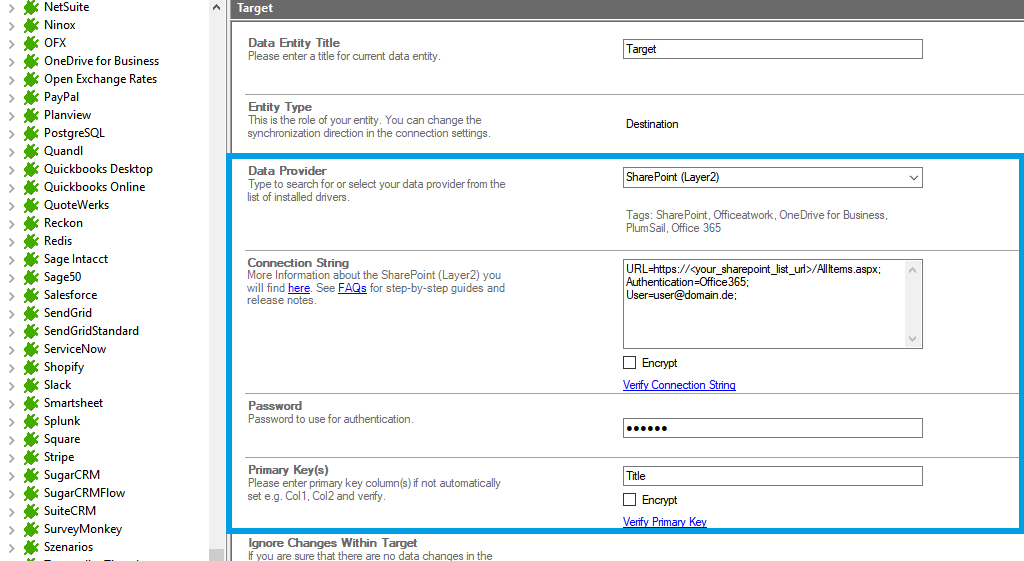The width and height of the screenshot is (1024, 561).
Task: Select the Stripe connector icon
Action: 31,457
